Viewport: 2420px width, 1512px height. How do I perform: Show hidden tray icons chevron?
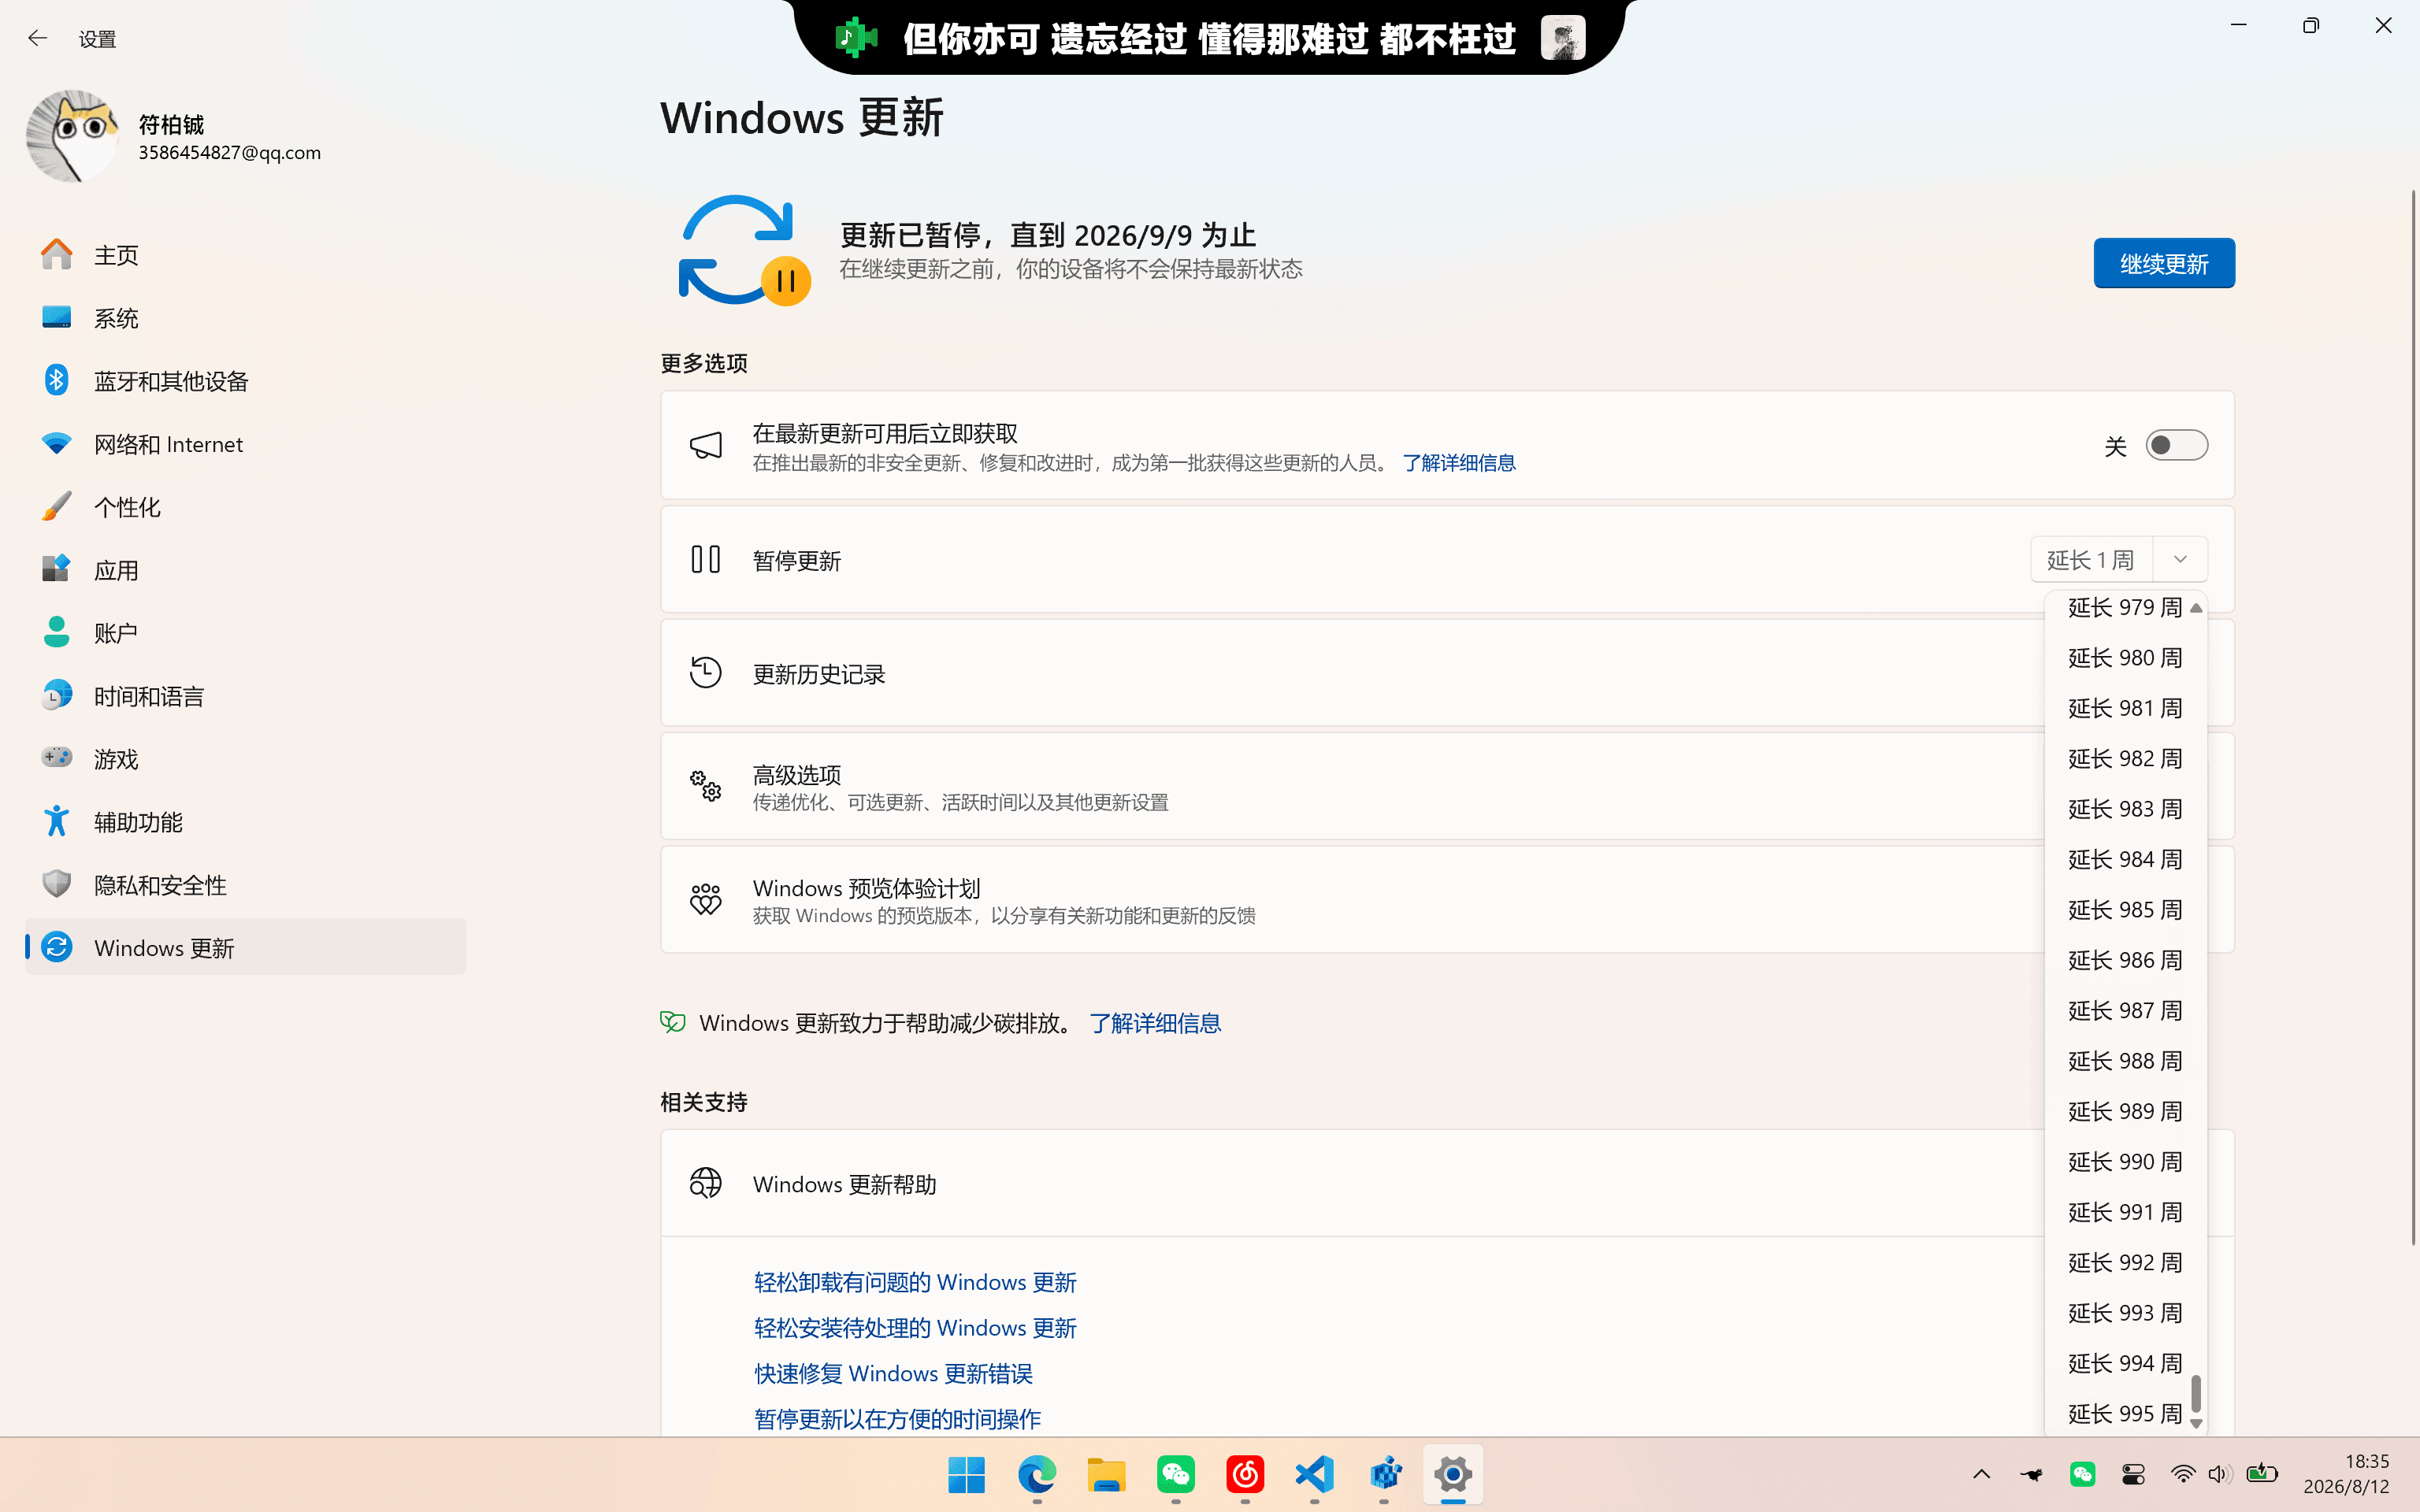[x=1981, y=1474]
